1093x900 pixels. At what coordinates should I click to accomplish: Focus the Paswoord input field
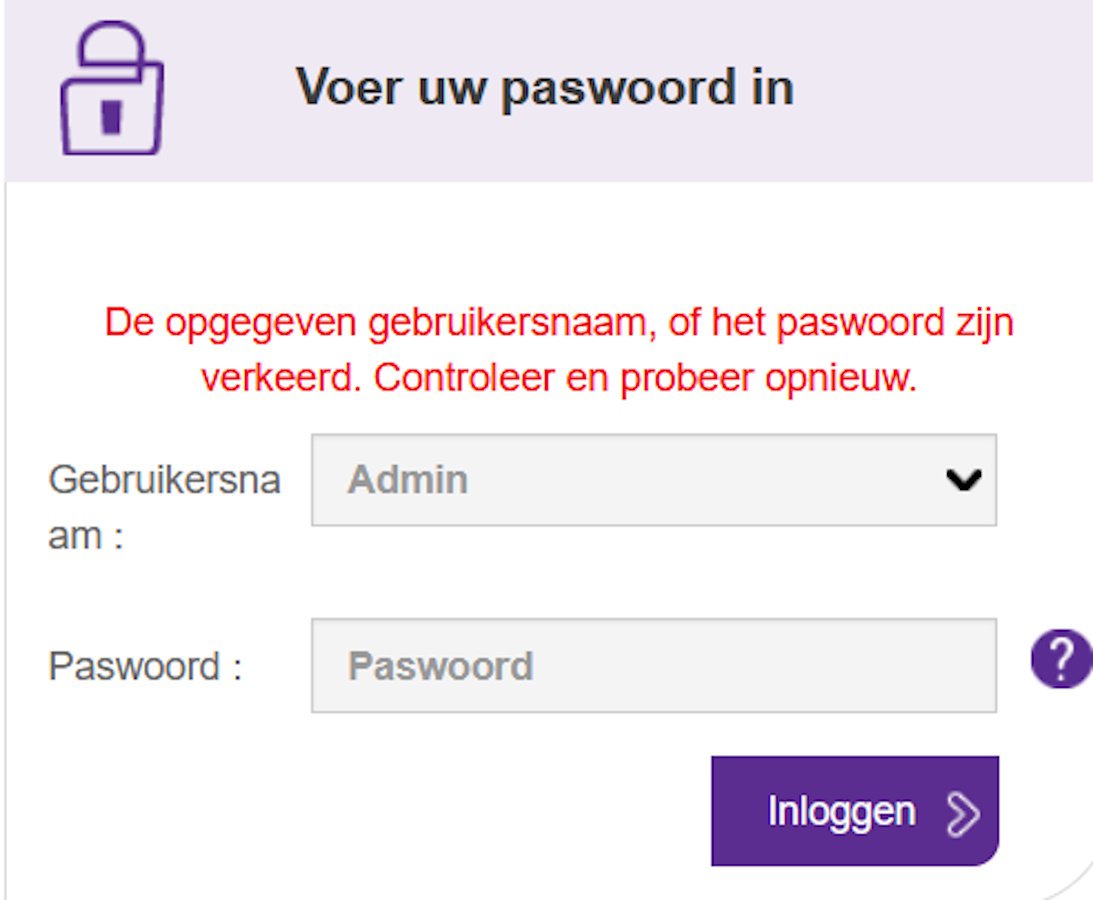click(x=654, y=665)
